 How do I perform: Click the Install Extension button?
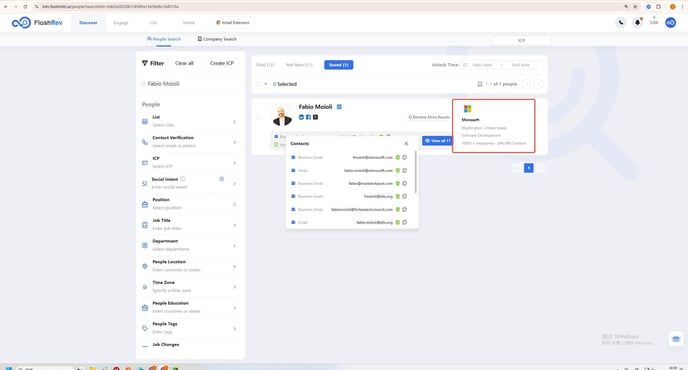click(x=233, y=22)
